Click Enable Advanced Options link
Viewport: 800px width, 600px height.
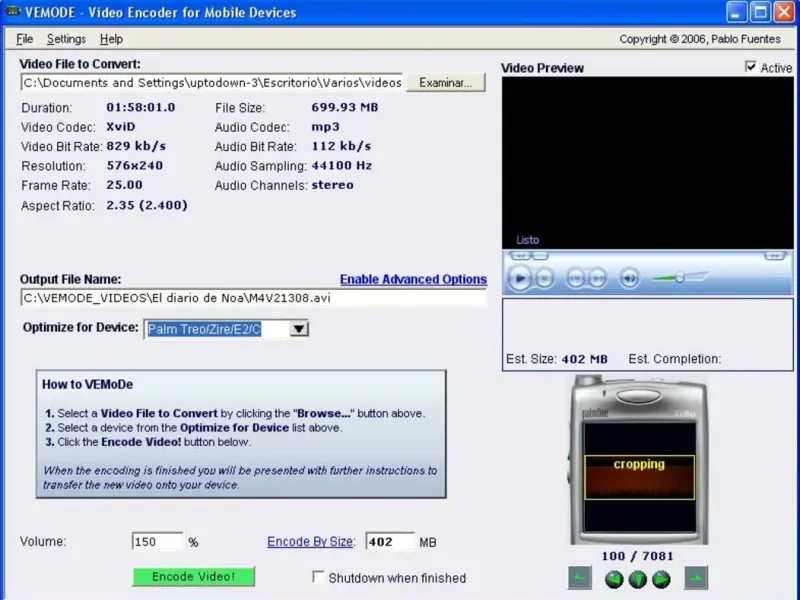pyautogui.click(x=413, y=280)
